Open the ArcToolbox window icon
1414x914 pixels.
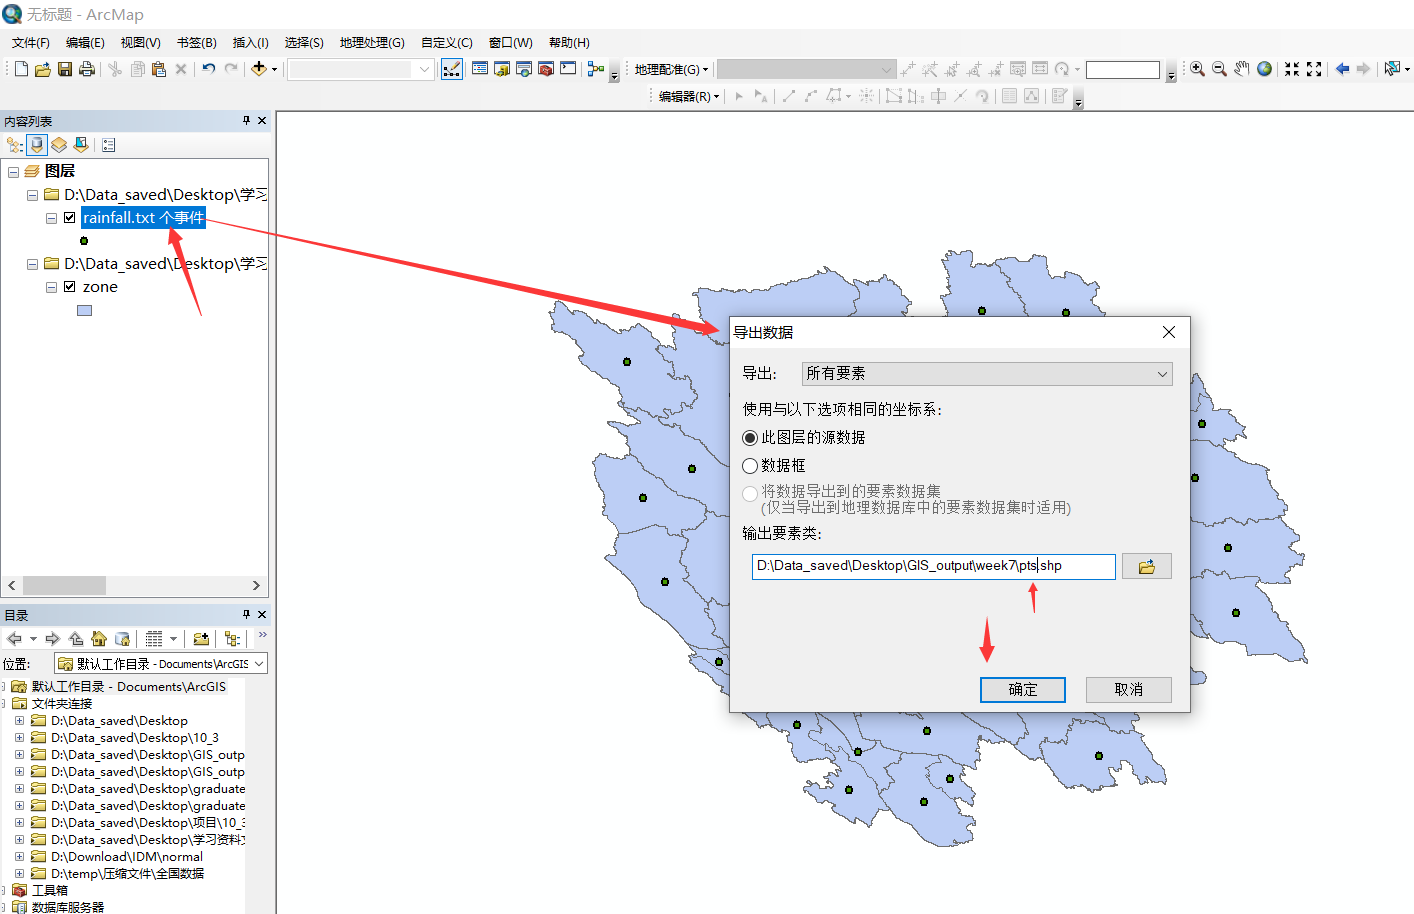(545, 69)
